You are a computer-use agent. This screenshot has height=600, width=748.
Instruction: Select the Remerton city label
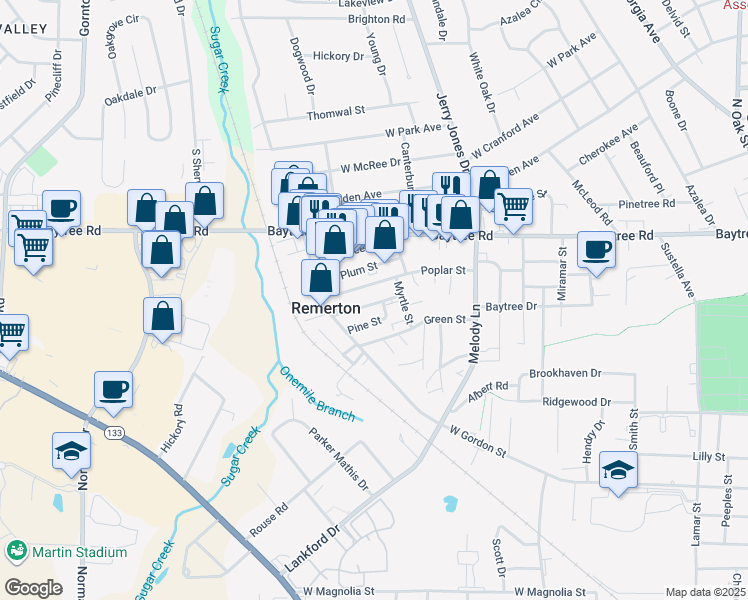click(x=325, y=309)
